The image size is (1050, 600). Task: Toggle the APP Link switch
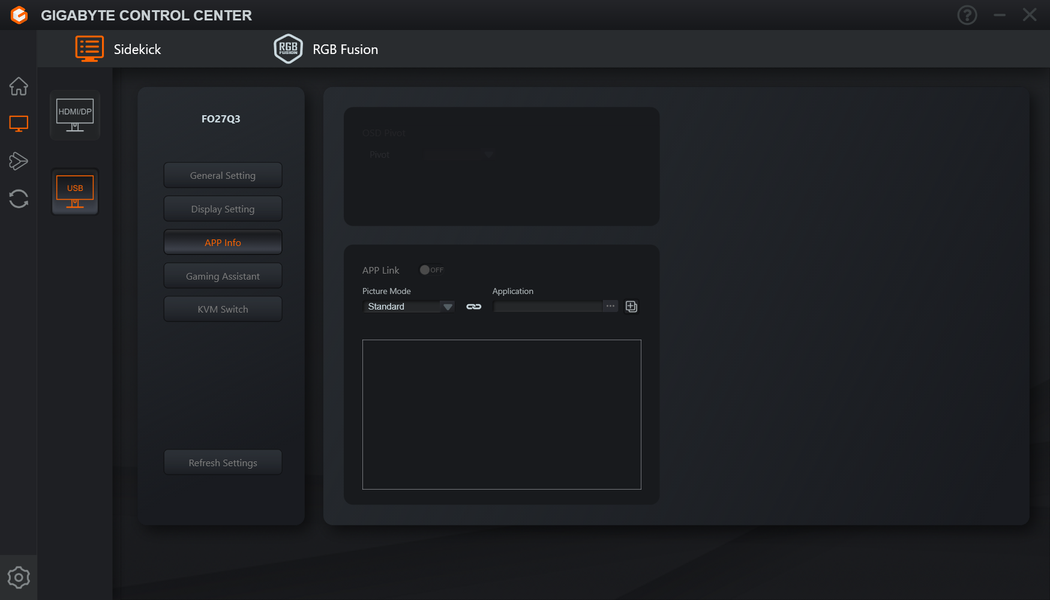[431, 270]
